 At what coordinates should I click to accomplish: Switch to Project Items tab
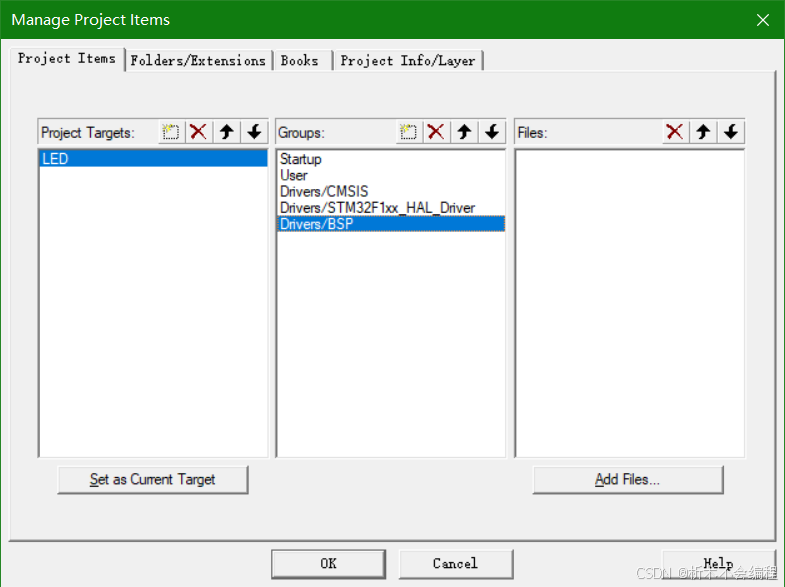[x=67, y=59]
